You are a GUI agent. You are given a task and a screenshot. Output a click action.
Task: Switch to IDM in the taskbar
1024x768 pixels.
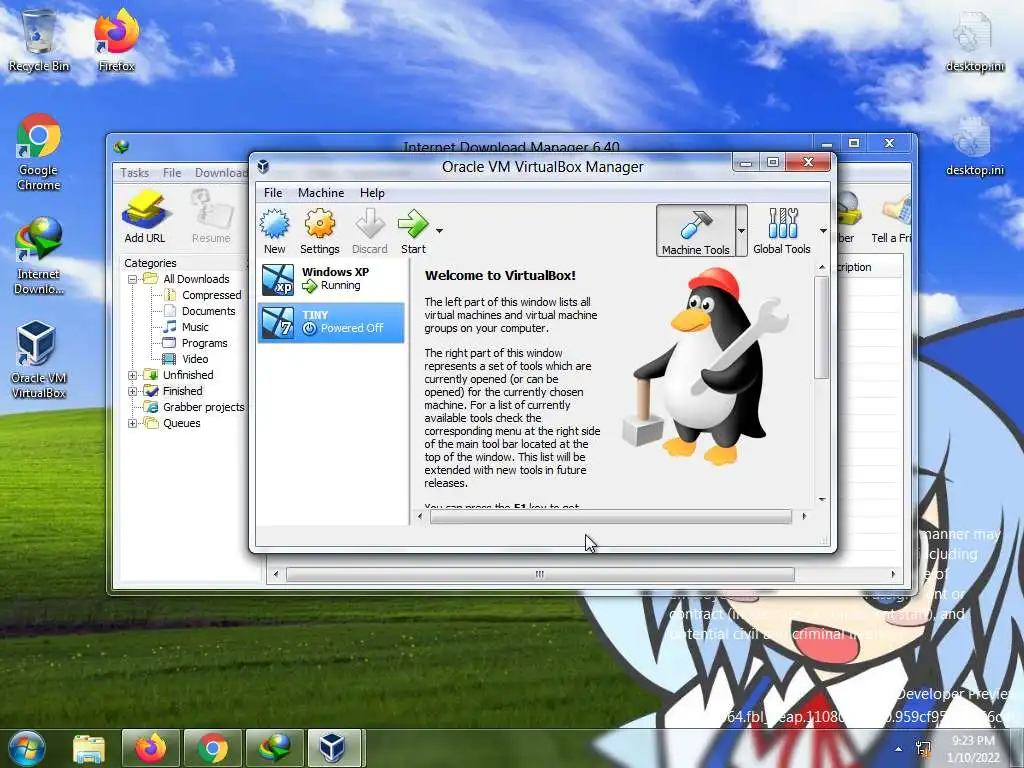click(x=275, y=748)
